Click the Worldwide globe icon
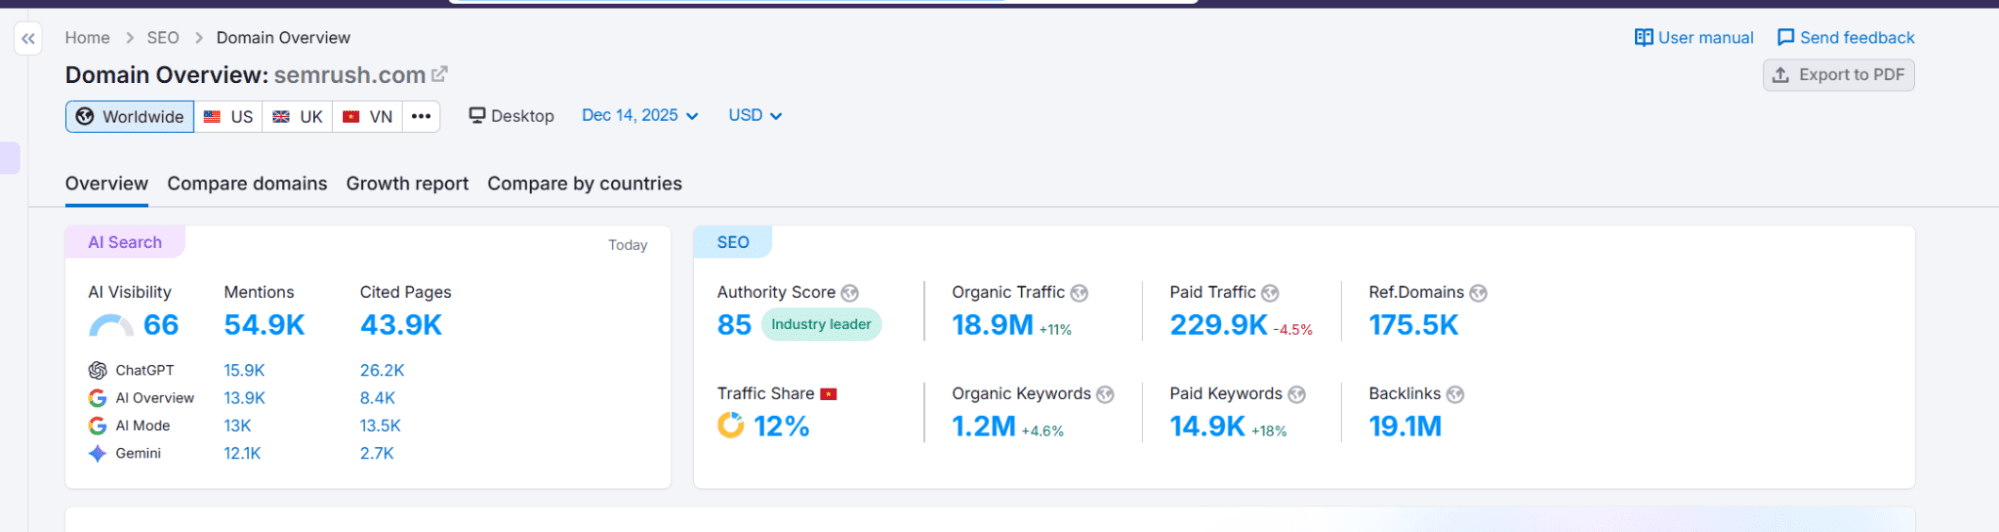Screen dimensions: 1999x532 (85, 116)
